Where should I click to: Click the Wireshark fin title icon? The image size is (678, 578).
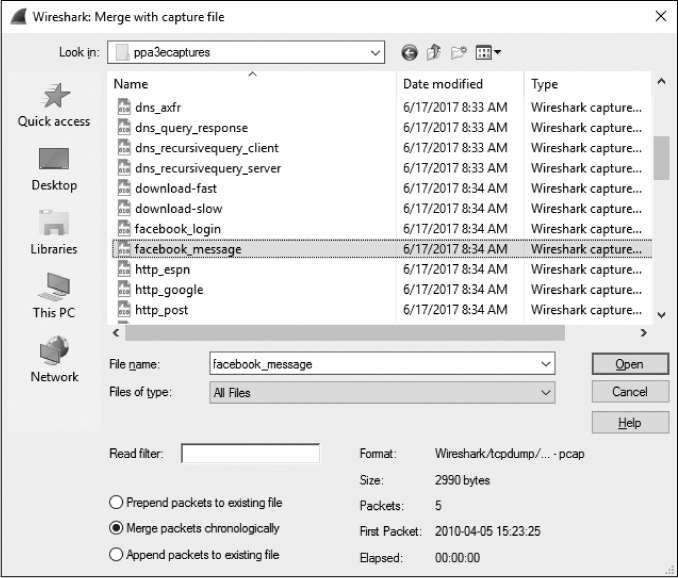pyautogui.click(x=19, y=17)
